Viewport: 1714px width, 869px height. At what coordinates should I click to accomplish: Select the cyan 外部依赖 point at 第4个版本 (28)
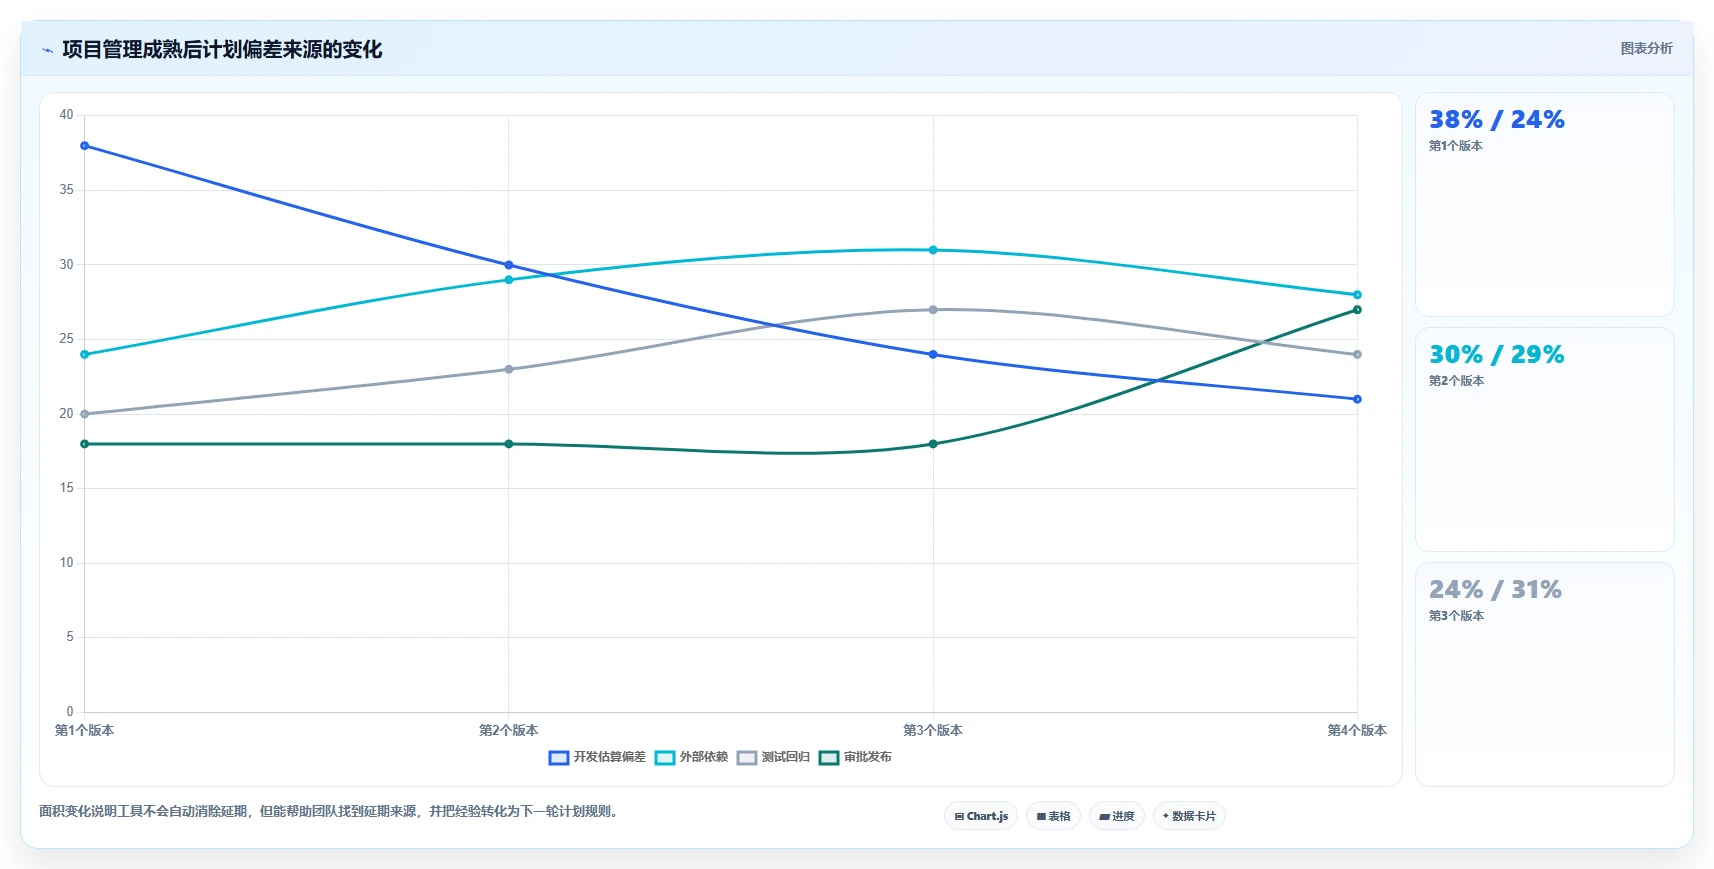tap(1357, 295)
